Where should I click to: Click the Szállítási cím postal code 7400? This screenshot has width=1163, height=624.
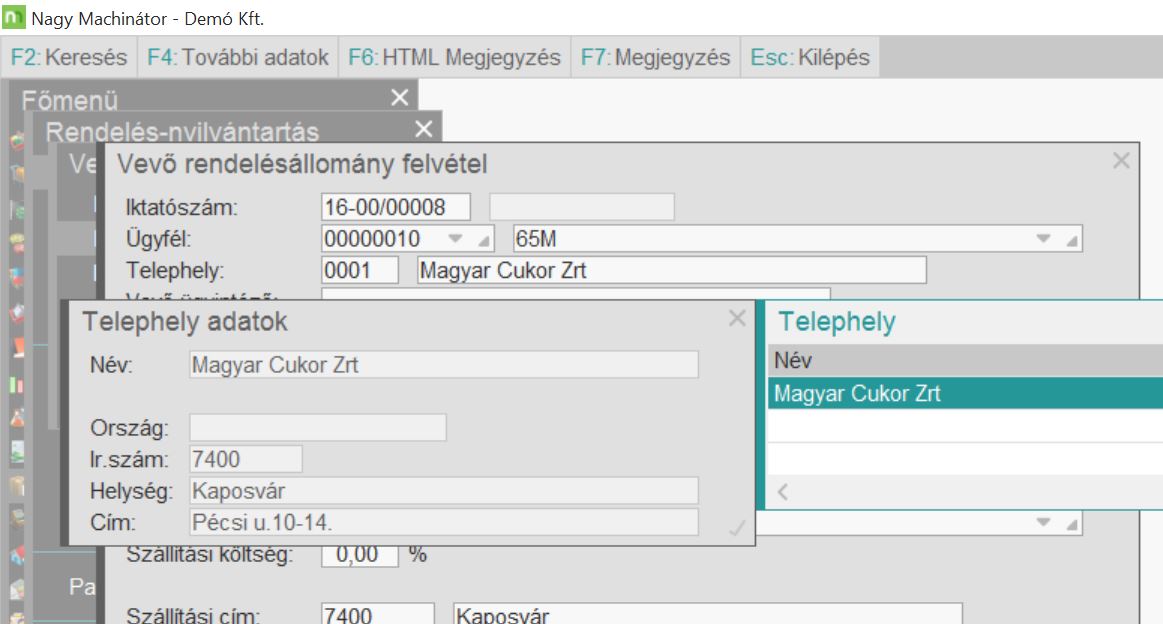(378, 614)
